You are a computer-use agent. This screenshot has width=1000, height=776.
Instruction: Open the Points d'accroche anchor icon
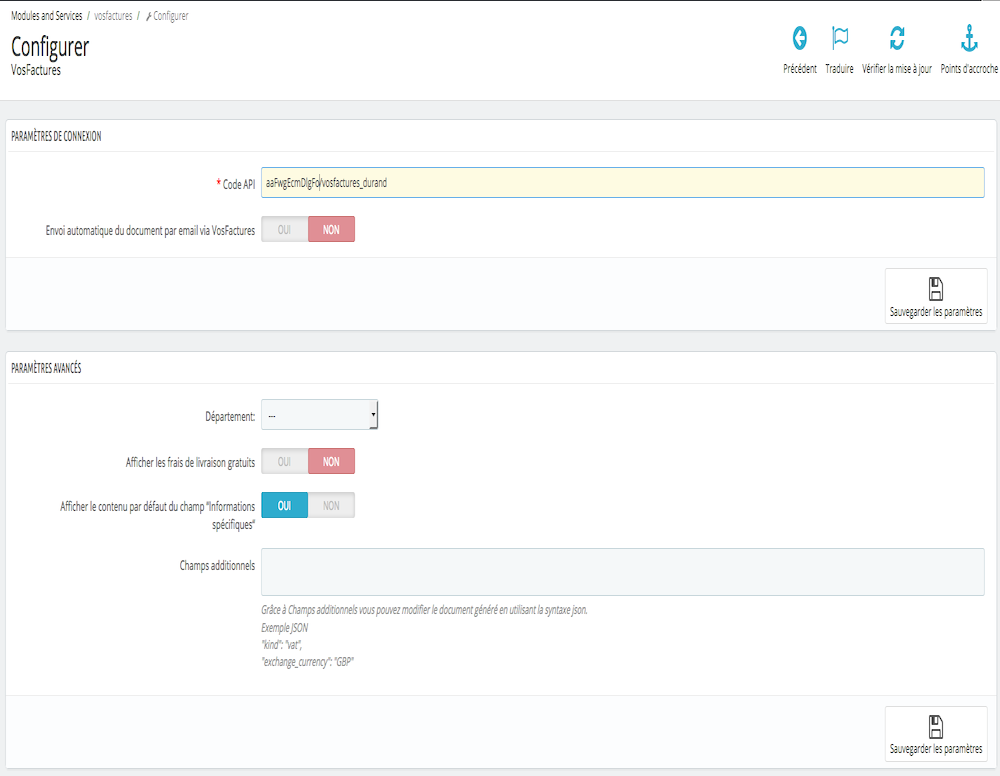coord(969,38)
